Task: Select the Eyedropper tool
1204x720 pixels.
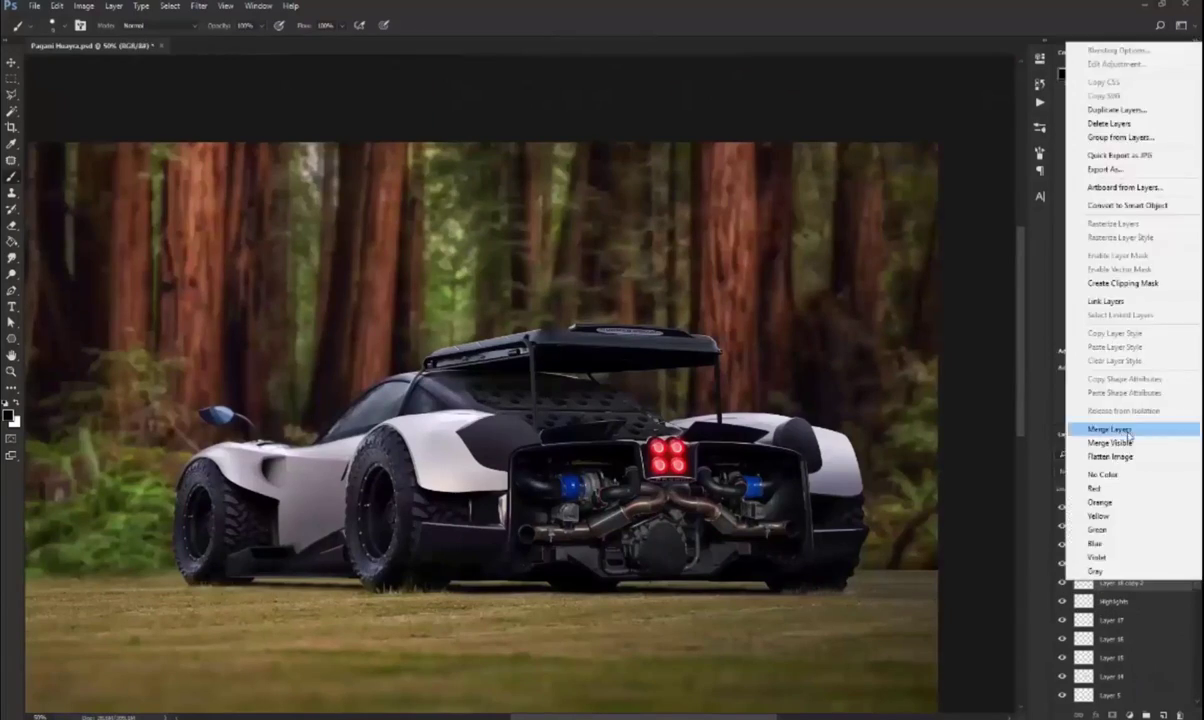Action: coord(11,144)
